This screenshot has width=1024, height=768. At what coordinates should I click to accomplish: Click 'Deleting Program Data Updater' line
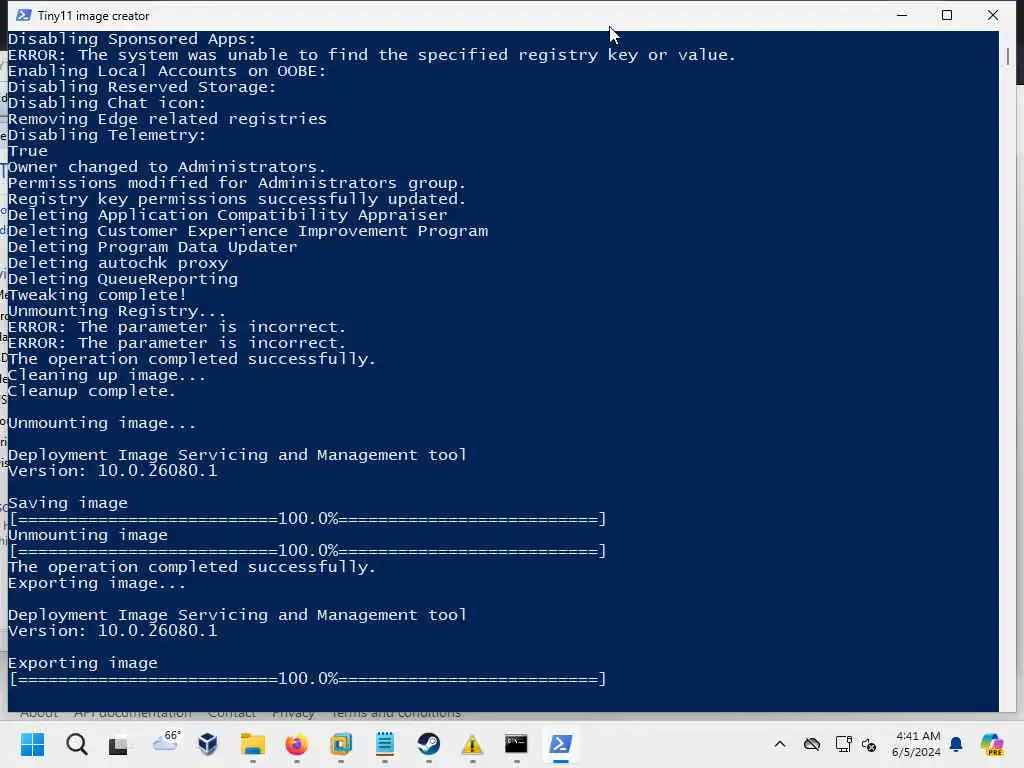153,247
